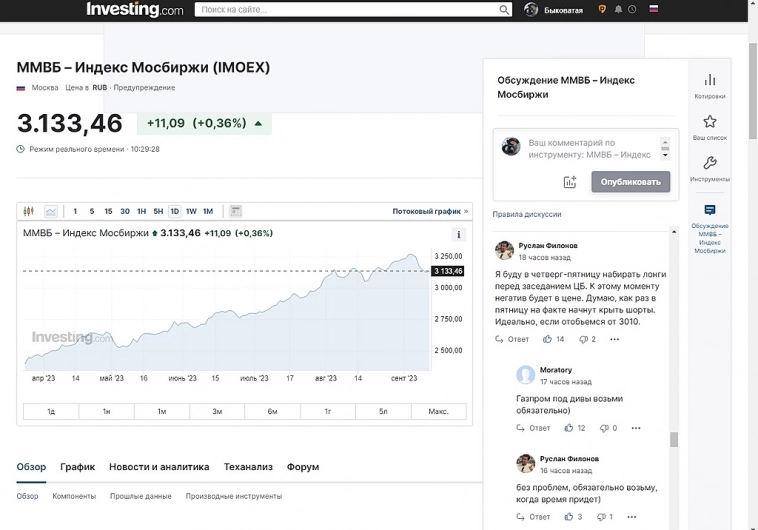The height and width of the screenshot is (530, 758).
Task: Open Правила дискуссии link
Action: 527,214
